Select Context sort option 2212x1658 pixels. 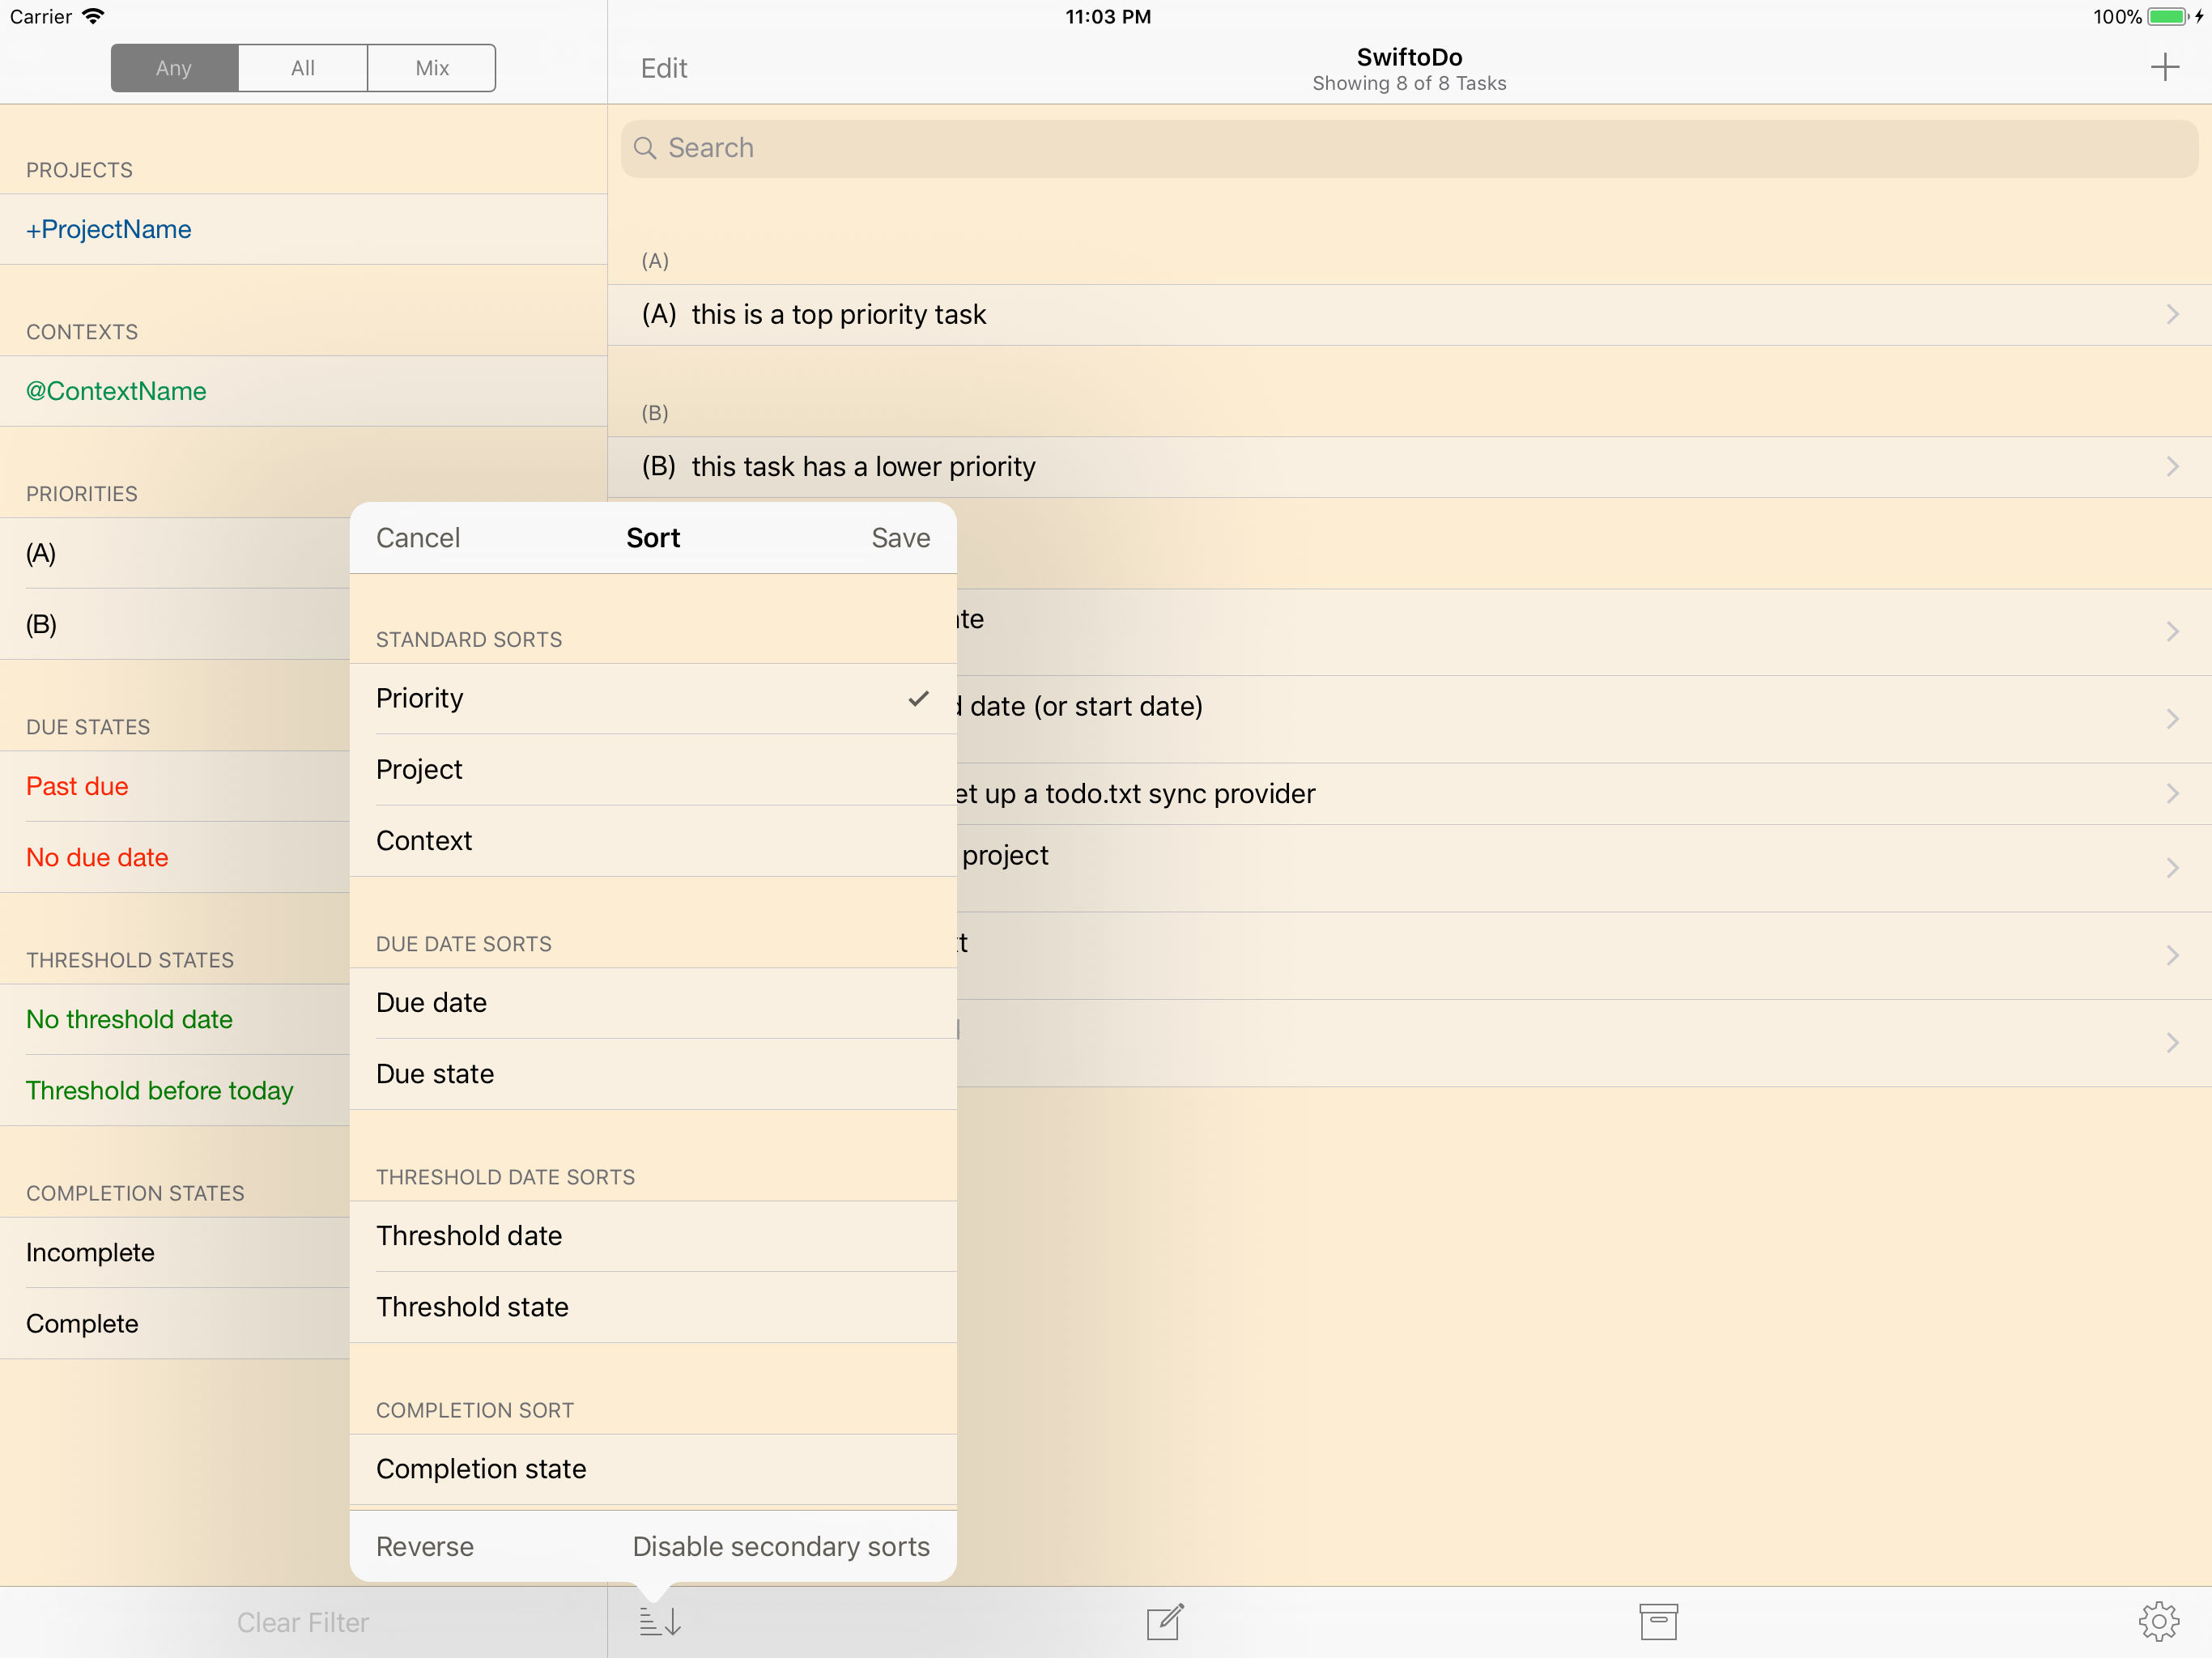pos(653,840)
